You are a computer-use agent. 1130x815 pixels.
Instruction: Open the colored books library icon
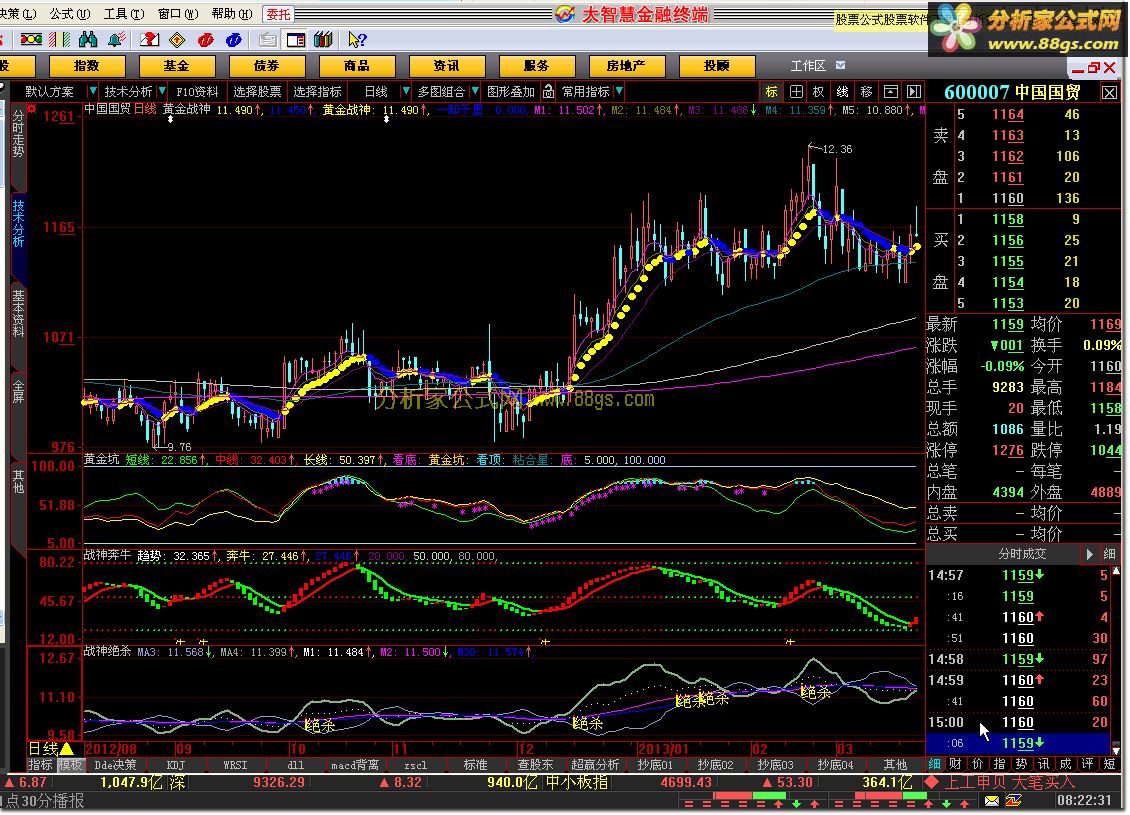pos(323,39)
